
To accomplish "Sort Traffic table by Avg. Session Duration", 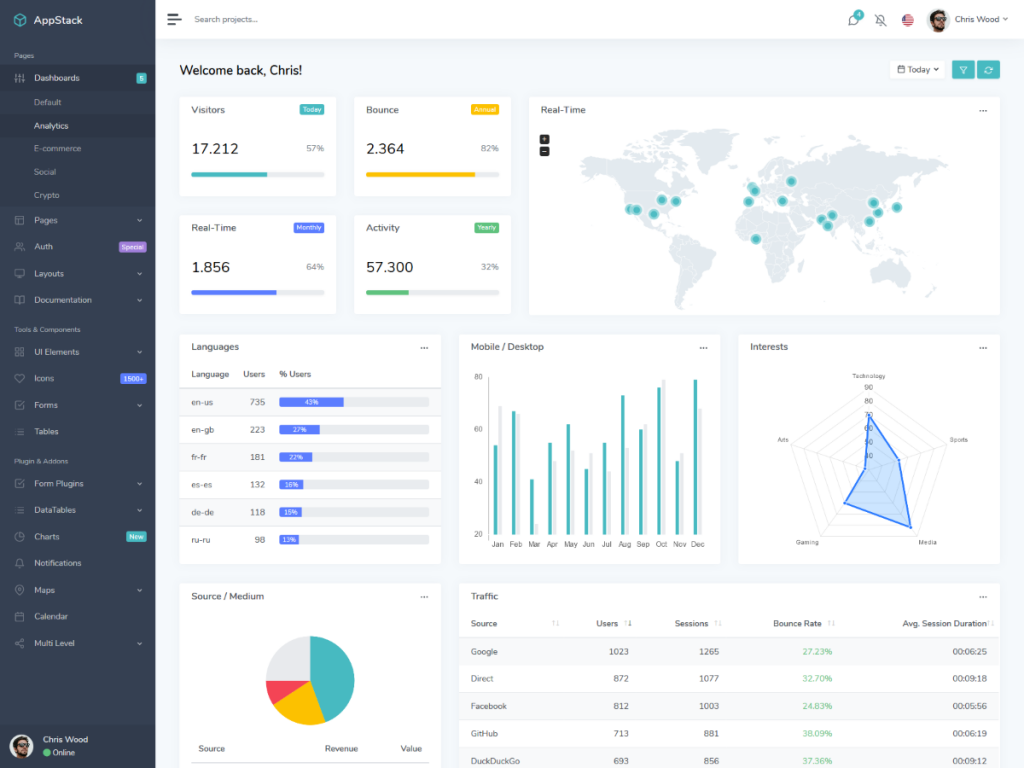I will [x=948, y=624].
